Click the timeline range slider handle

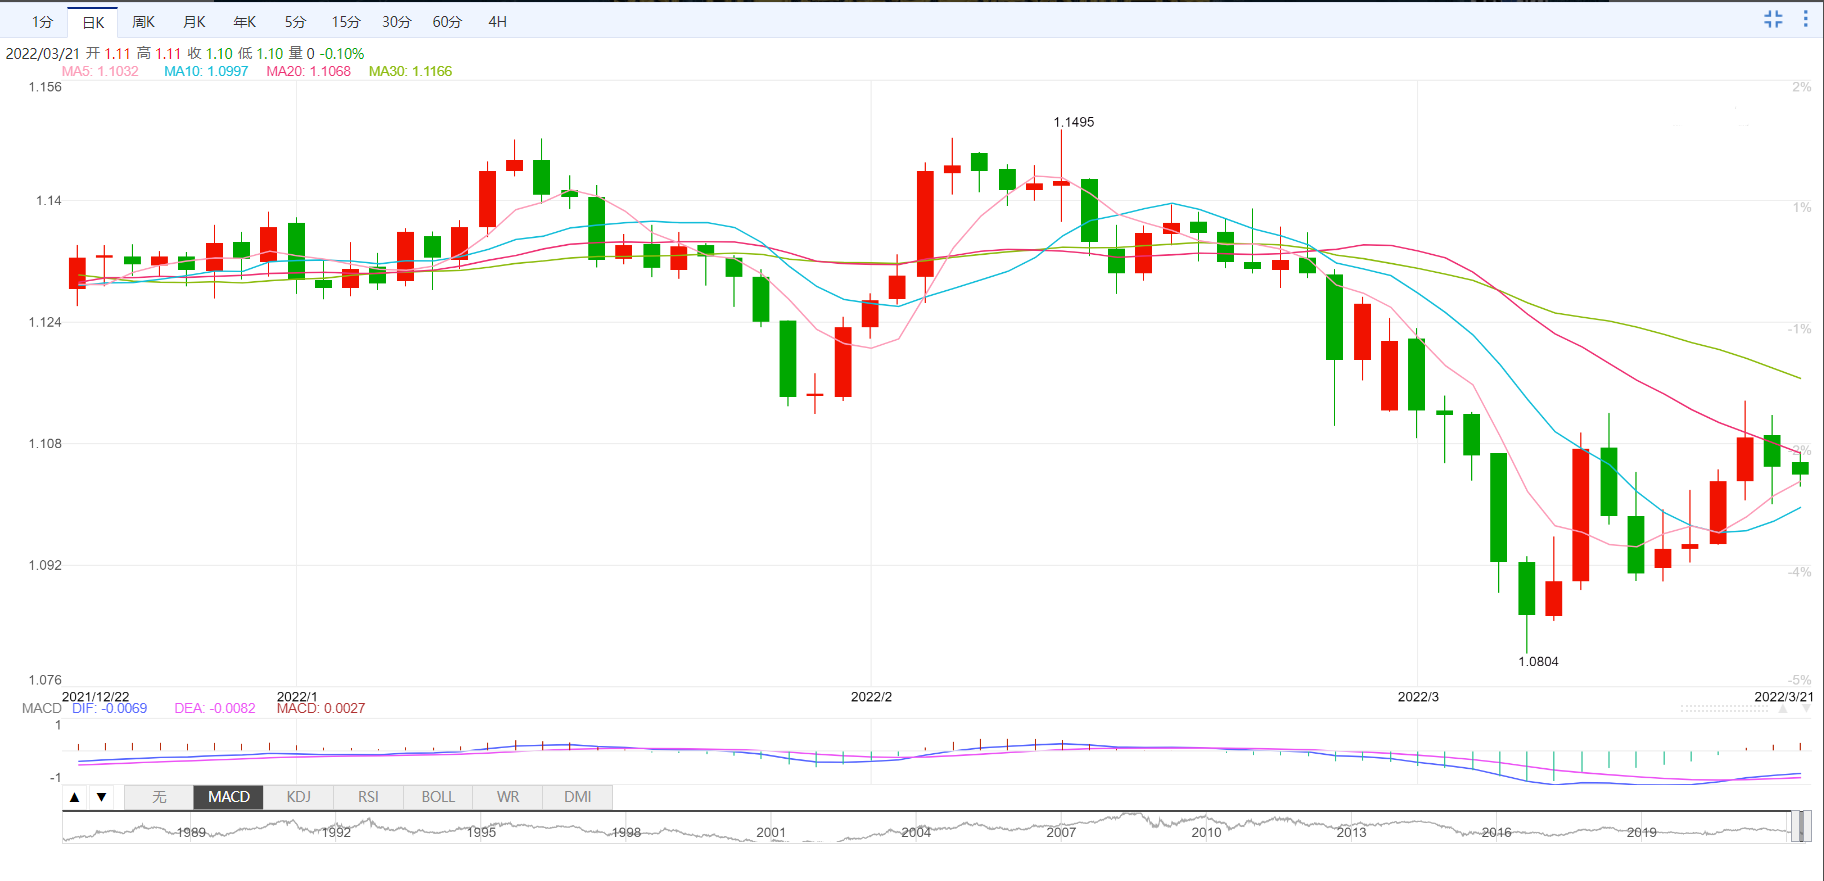(1800, 827)
